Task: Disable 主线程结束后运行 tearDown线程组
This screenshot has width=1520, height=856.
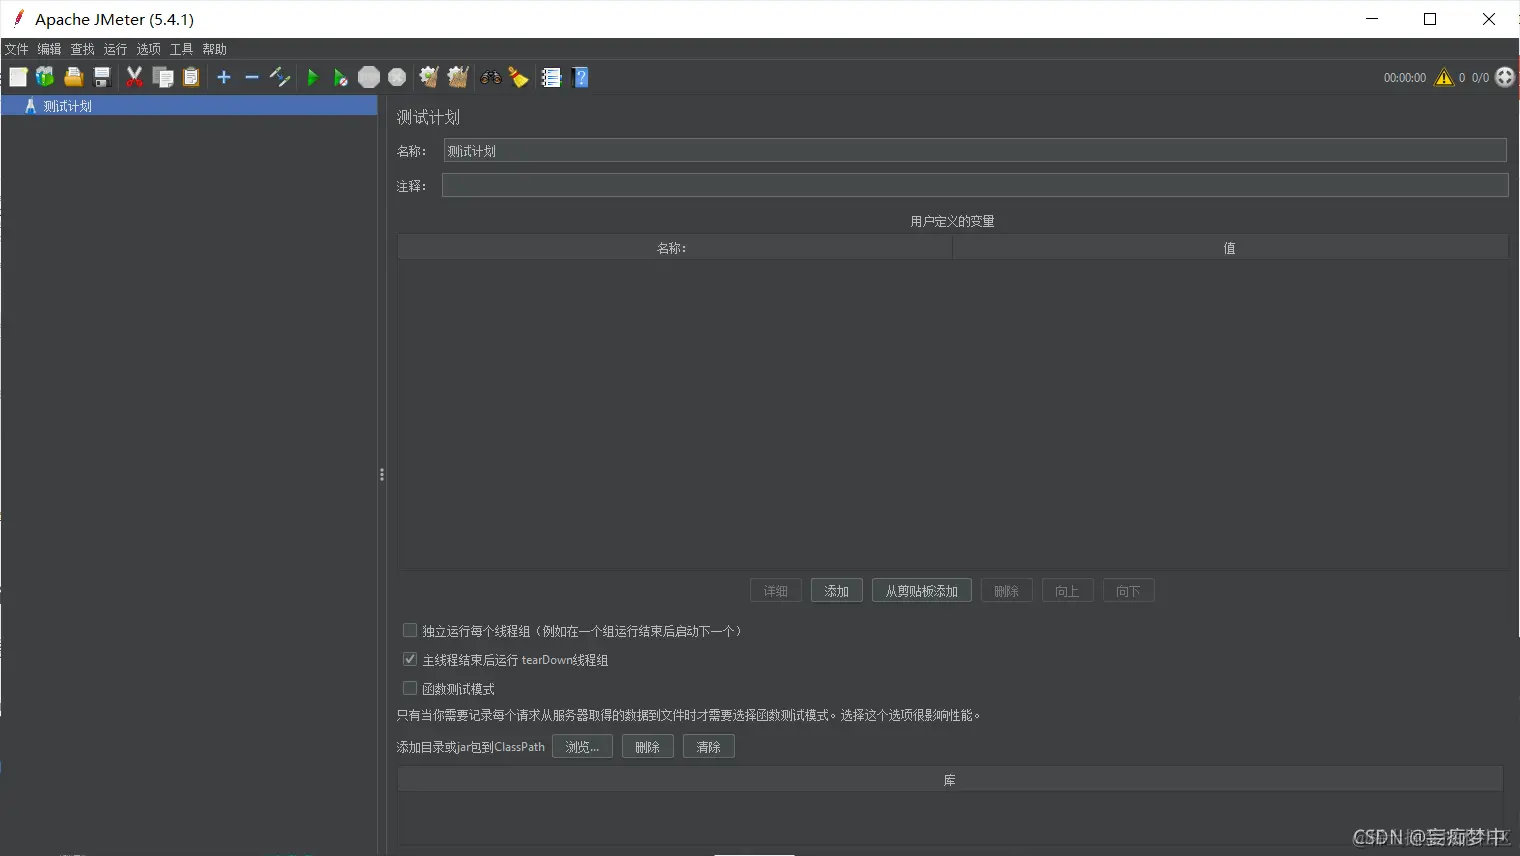Action: tap(410, 658)
